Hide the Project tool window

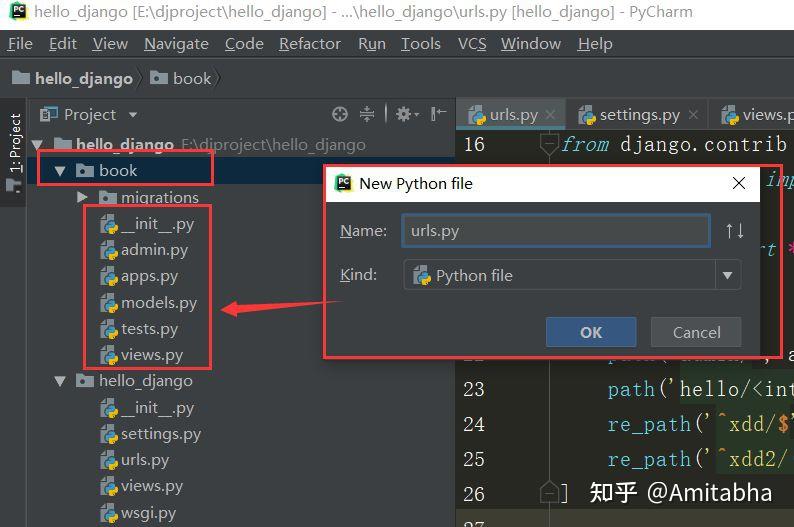tap(438, 114)
